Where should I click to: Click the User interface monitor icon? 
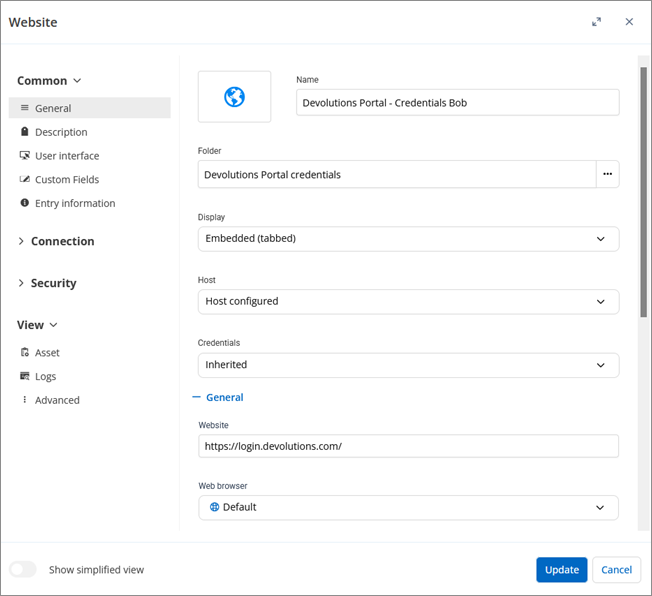(25, 155)
